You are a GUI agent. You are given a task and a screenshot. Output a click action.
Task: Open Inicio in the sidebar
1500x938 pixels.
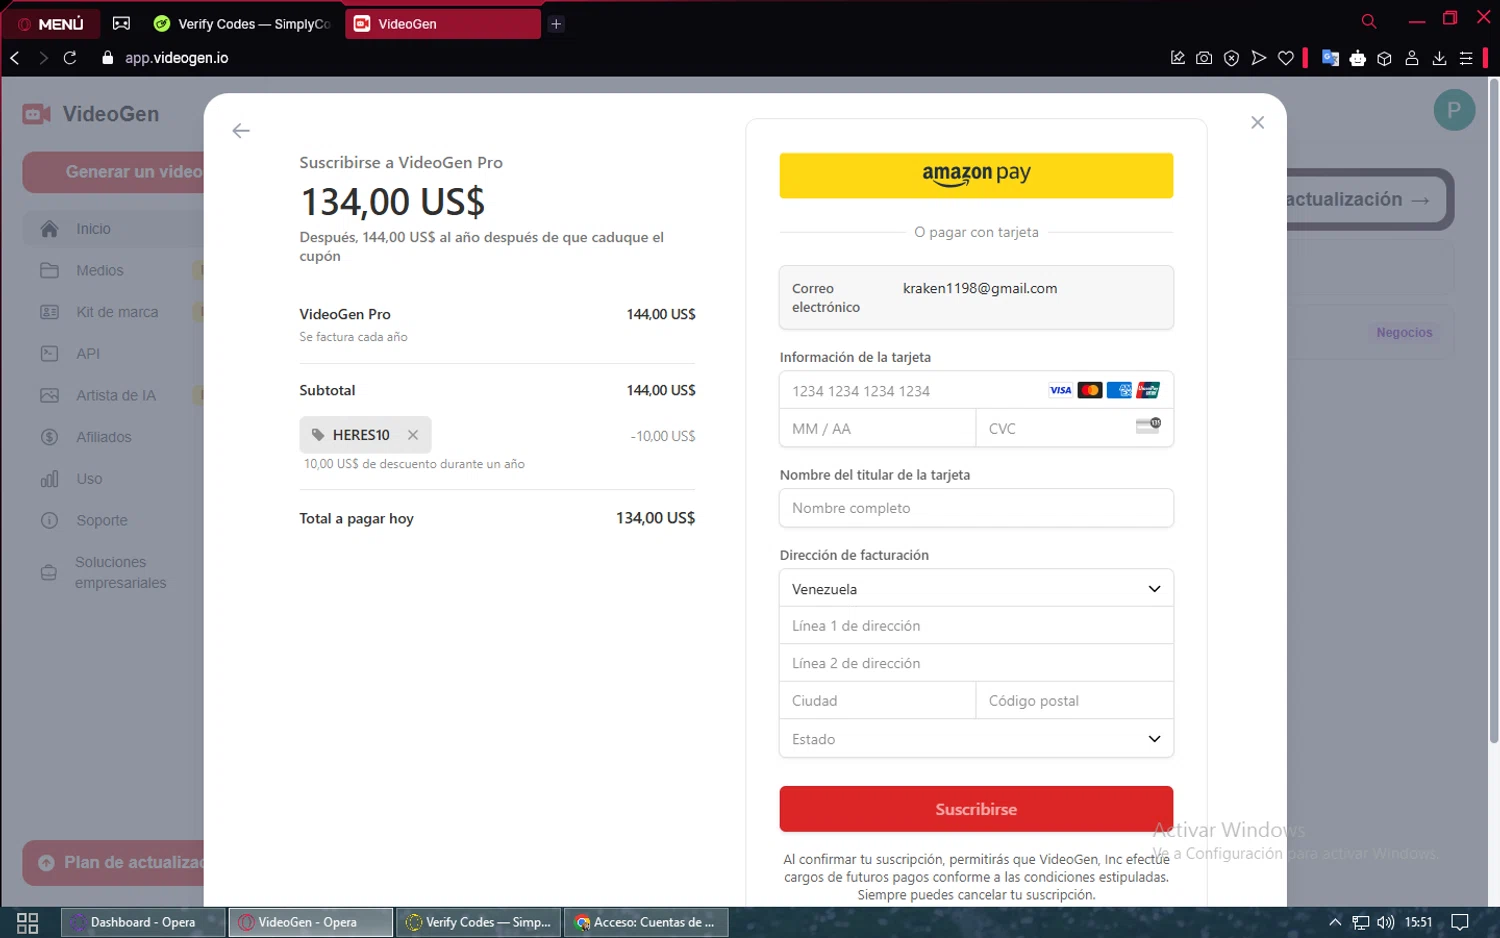pos(113,229)
